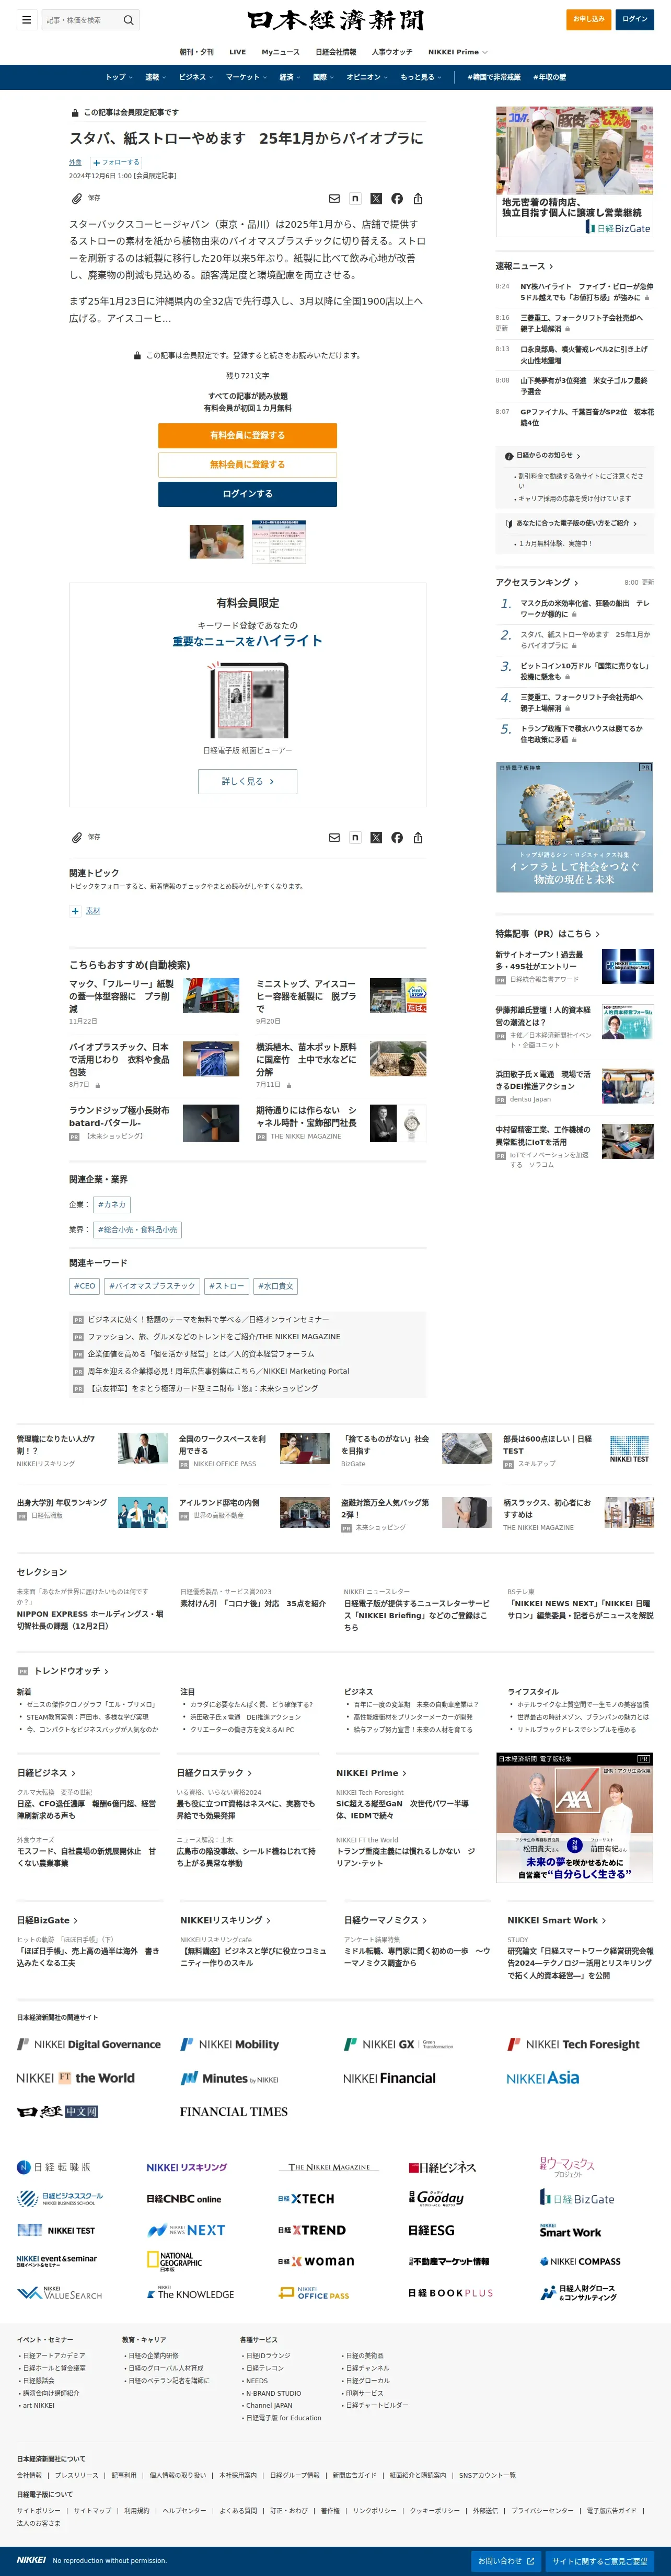Click the bottom paperclip 保存 icon

[x=77, y=837]
